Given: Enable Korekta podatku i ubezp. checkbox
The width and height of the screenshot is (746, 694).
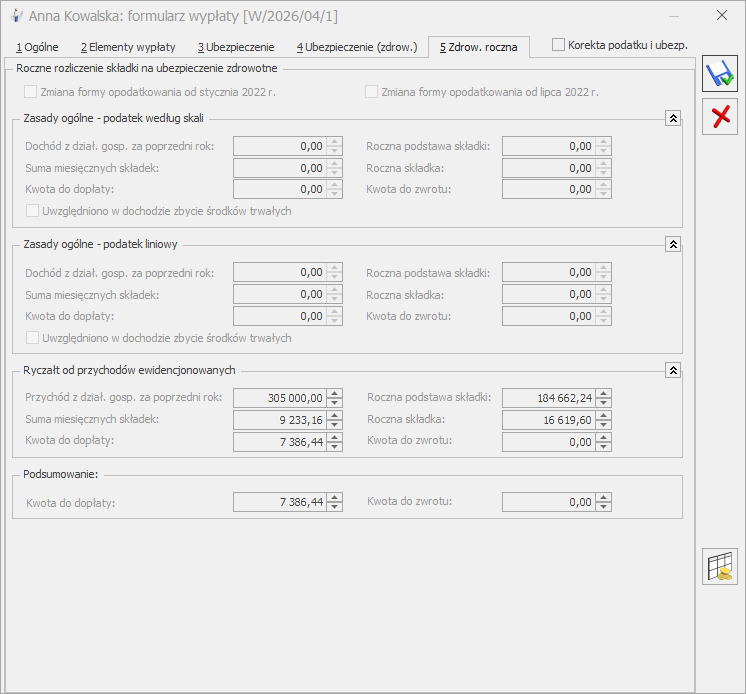Looking at the screenshot, I should point(559,45).
